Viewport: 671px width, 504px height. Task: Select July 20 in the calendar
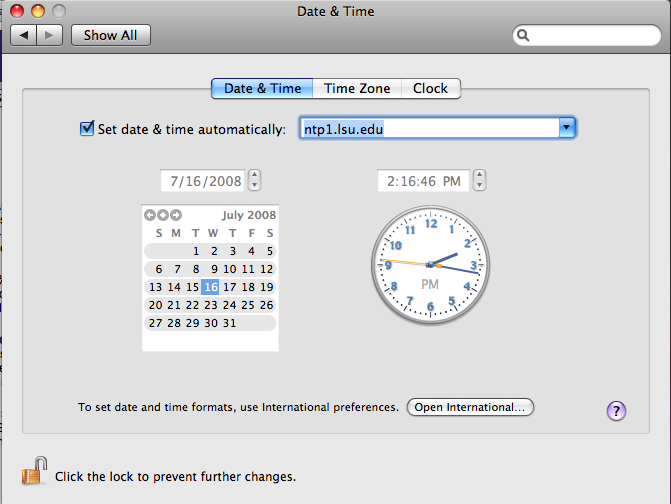pos(155,305)
